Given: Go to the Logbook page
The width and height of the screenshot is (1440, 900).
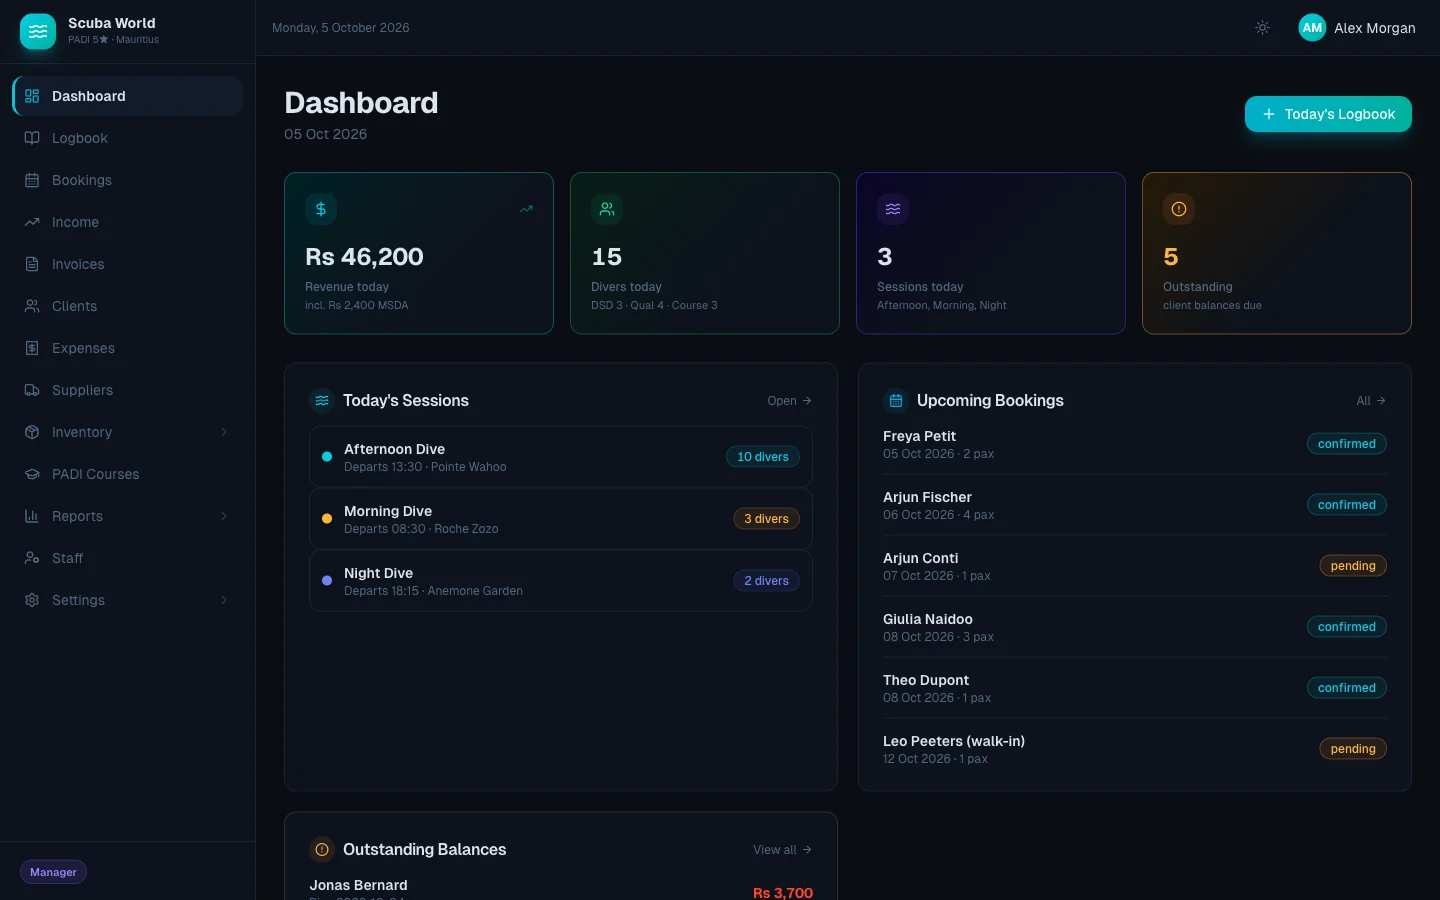Looking at the screenshot, I should point(128,138).
